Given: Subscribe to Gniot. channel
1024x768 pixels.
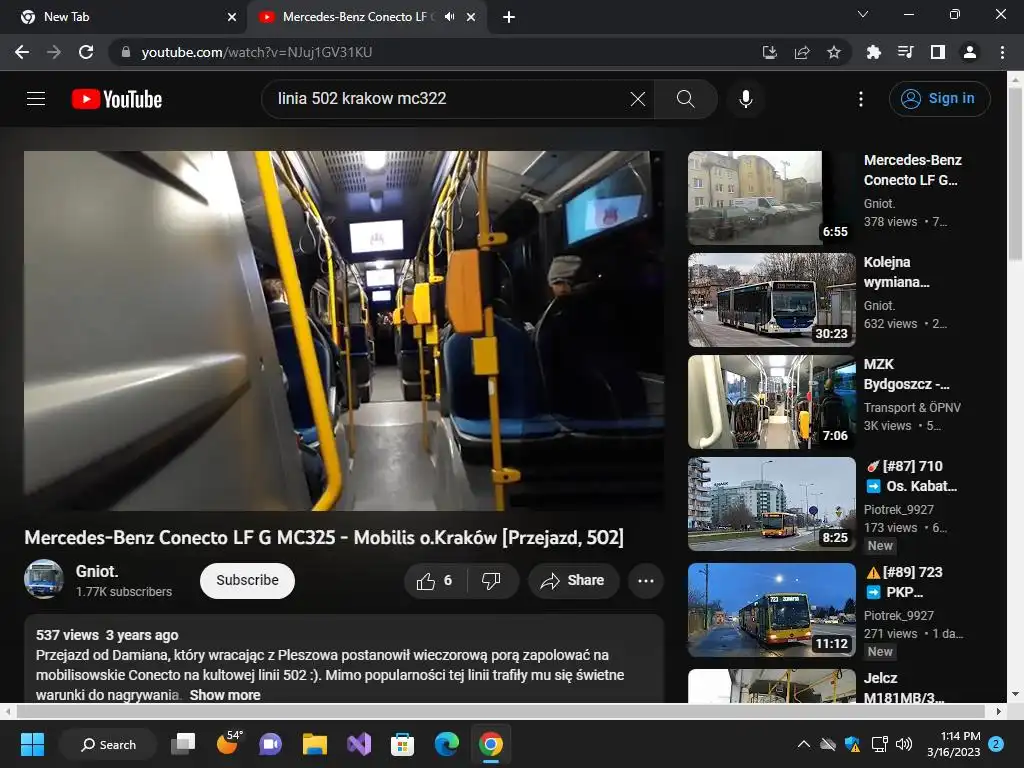Looking at the screenshot, I should coord(248,581).
